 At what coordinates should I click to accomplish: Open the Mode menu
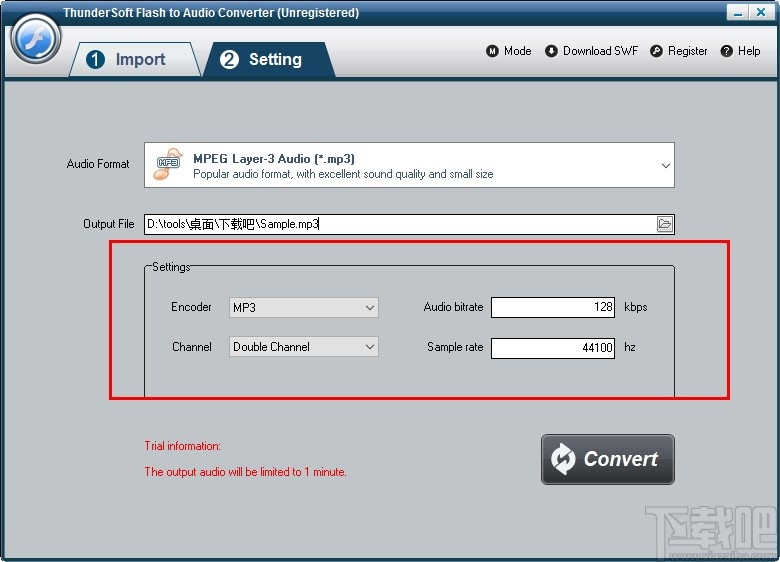(508, 51)
